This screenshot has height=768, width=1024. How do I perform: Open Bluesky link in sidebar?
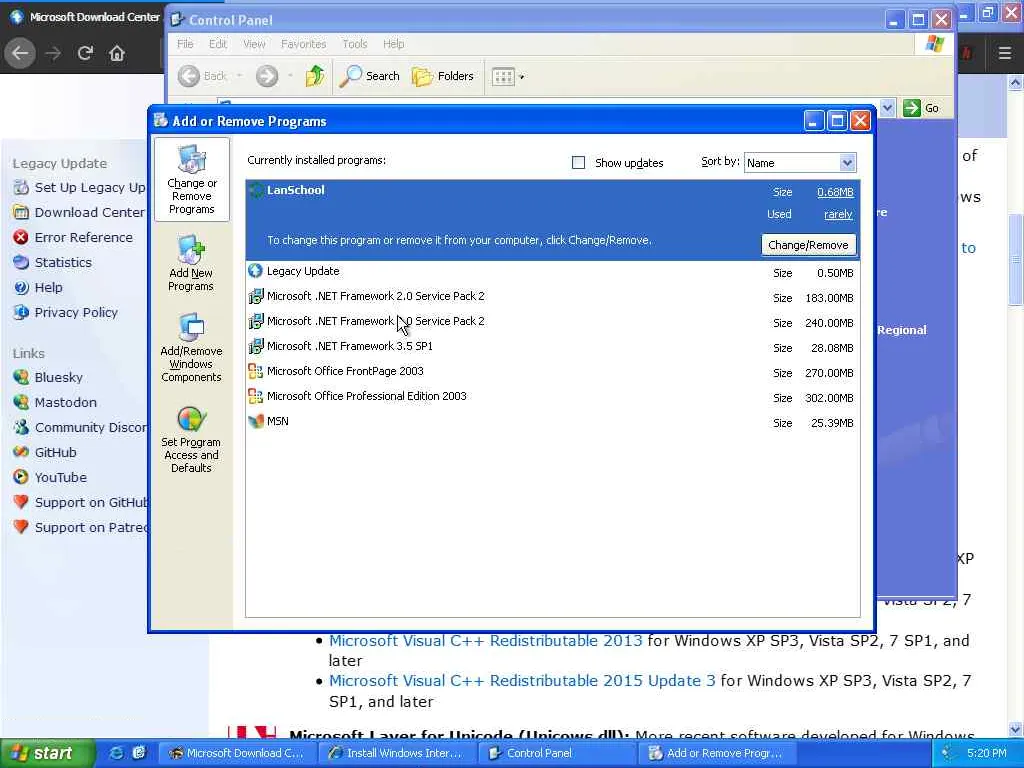tap(59, 377)
